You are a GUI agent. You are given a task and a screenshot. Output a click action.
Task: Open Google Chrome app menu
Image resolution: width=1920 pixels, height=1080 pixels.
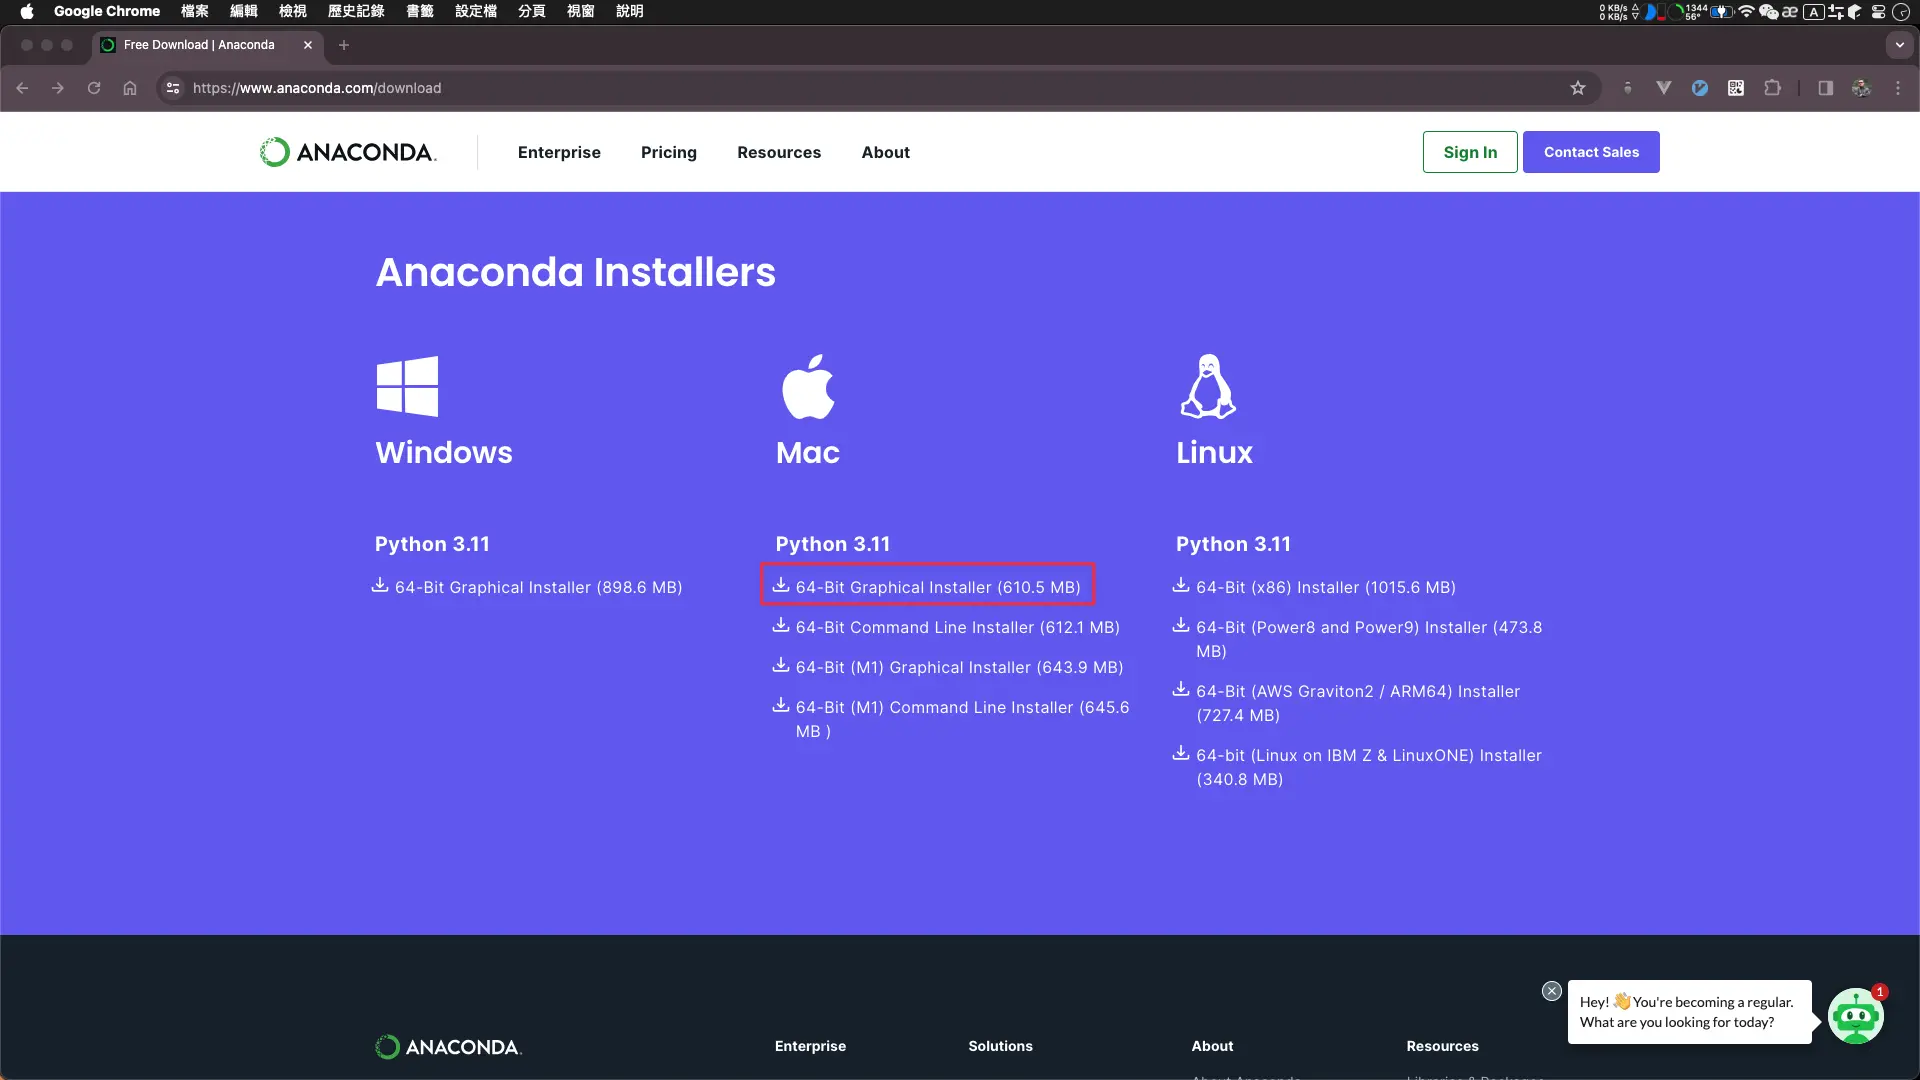107,11
